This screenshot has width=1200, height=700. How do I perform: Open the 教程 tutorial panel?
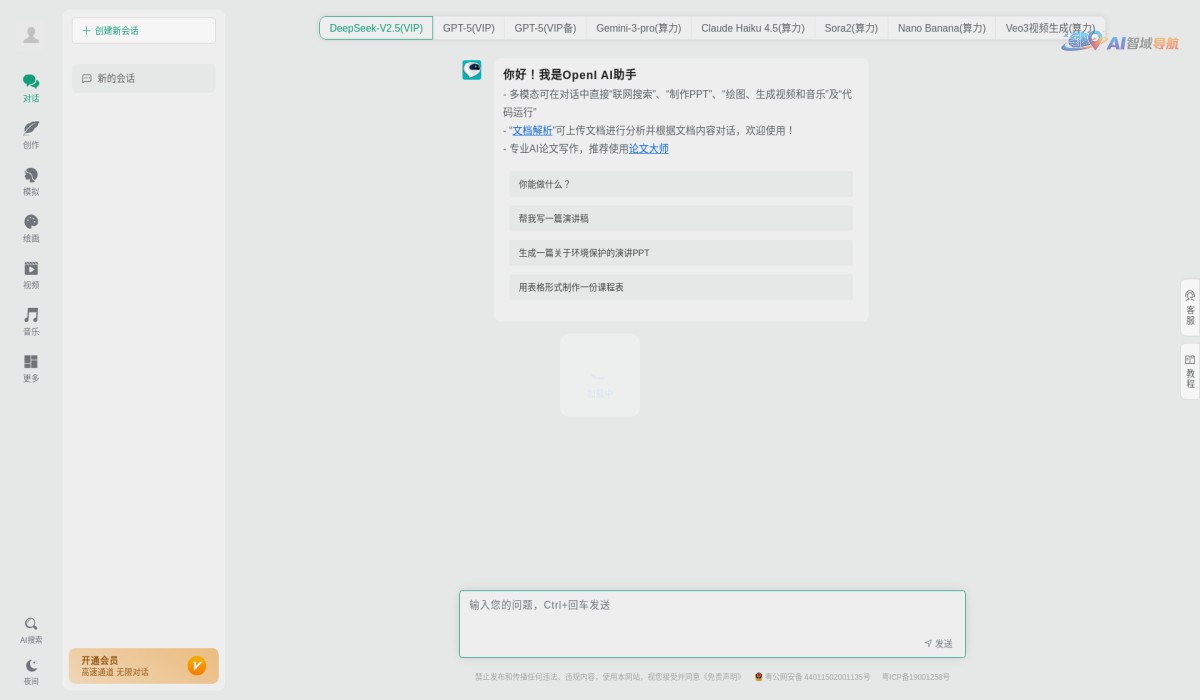(1190, 370)
